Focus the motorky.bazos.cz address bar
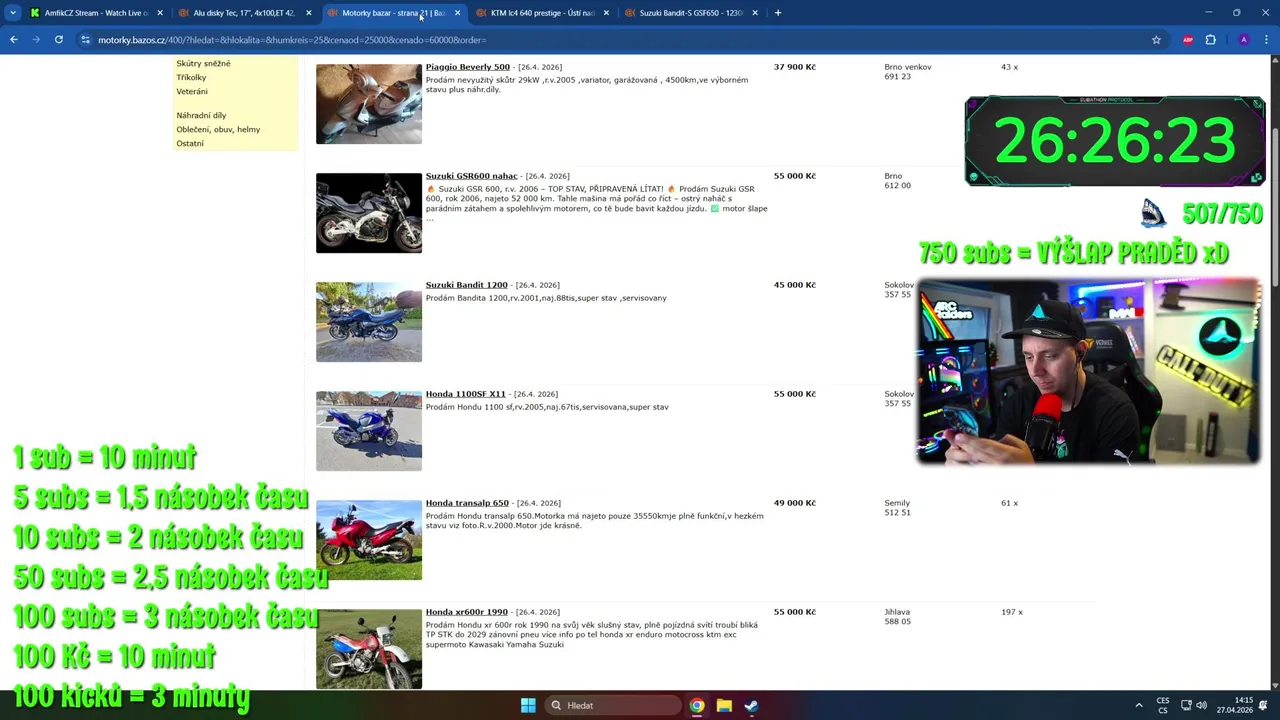This screenshot has height=720, width=1280. pyautogui.click(x=620, y=40)
